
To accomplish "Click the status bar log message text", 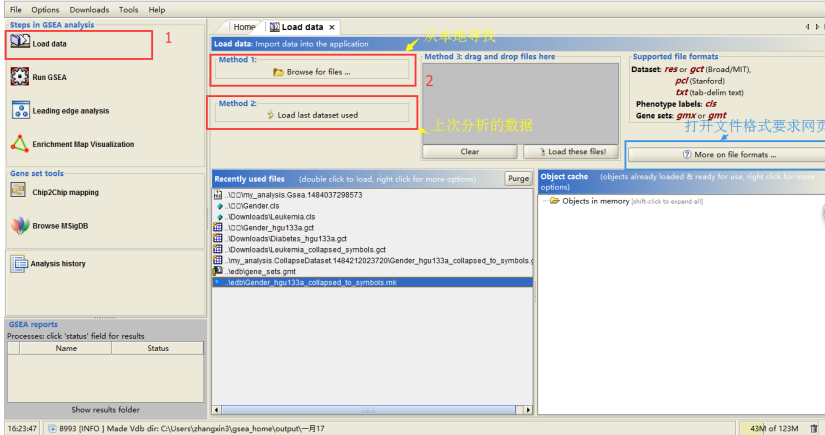I will 192,429.
